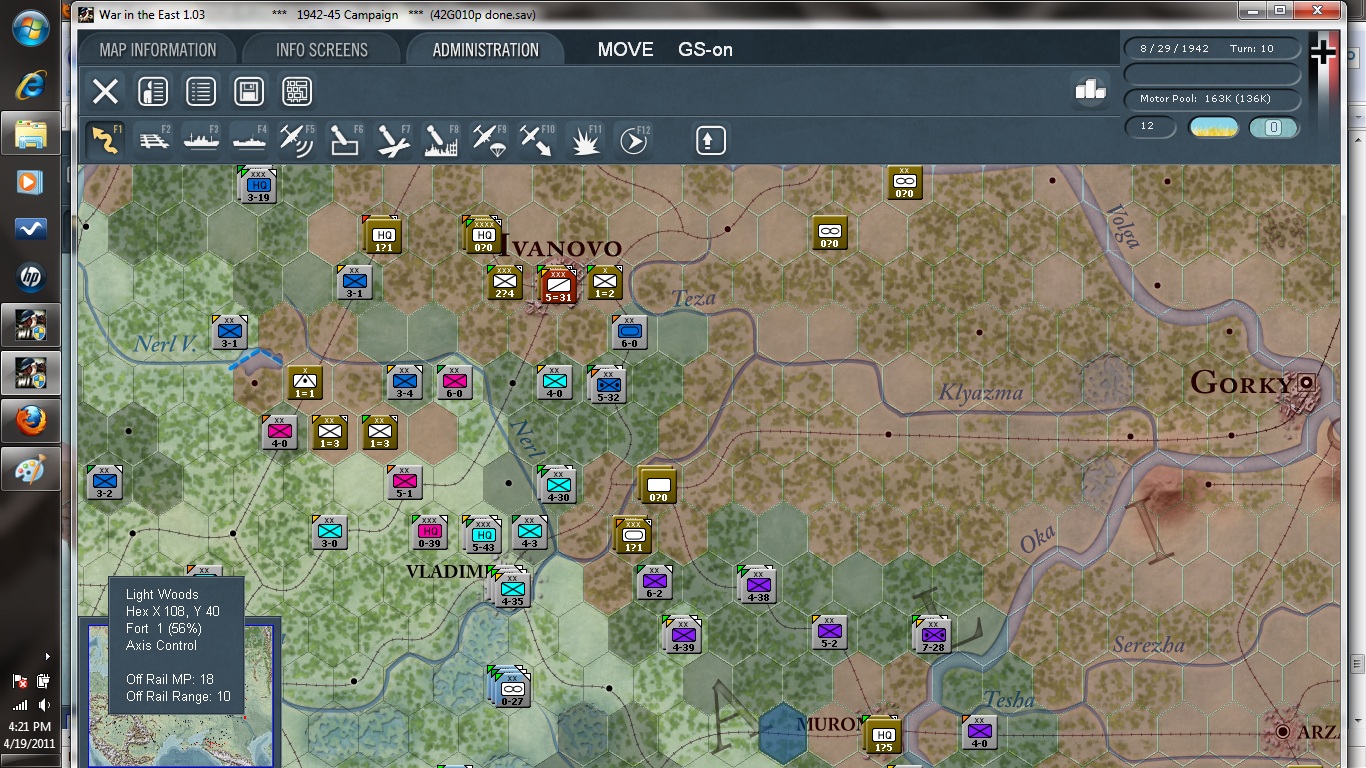This screenshot has width=1366, height=768.
Task: Select the 4-35 cyan unit stack
Action: [512, 589]
